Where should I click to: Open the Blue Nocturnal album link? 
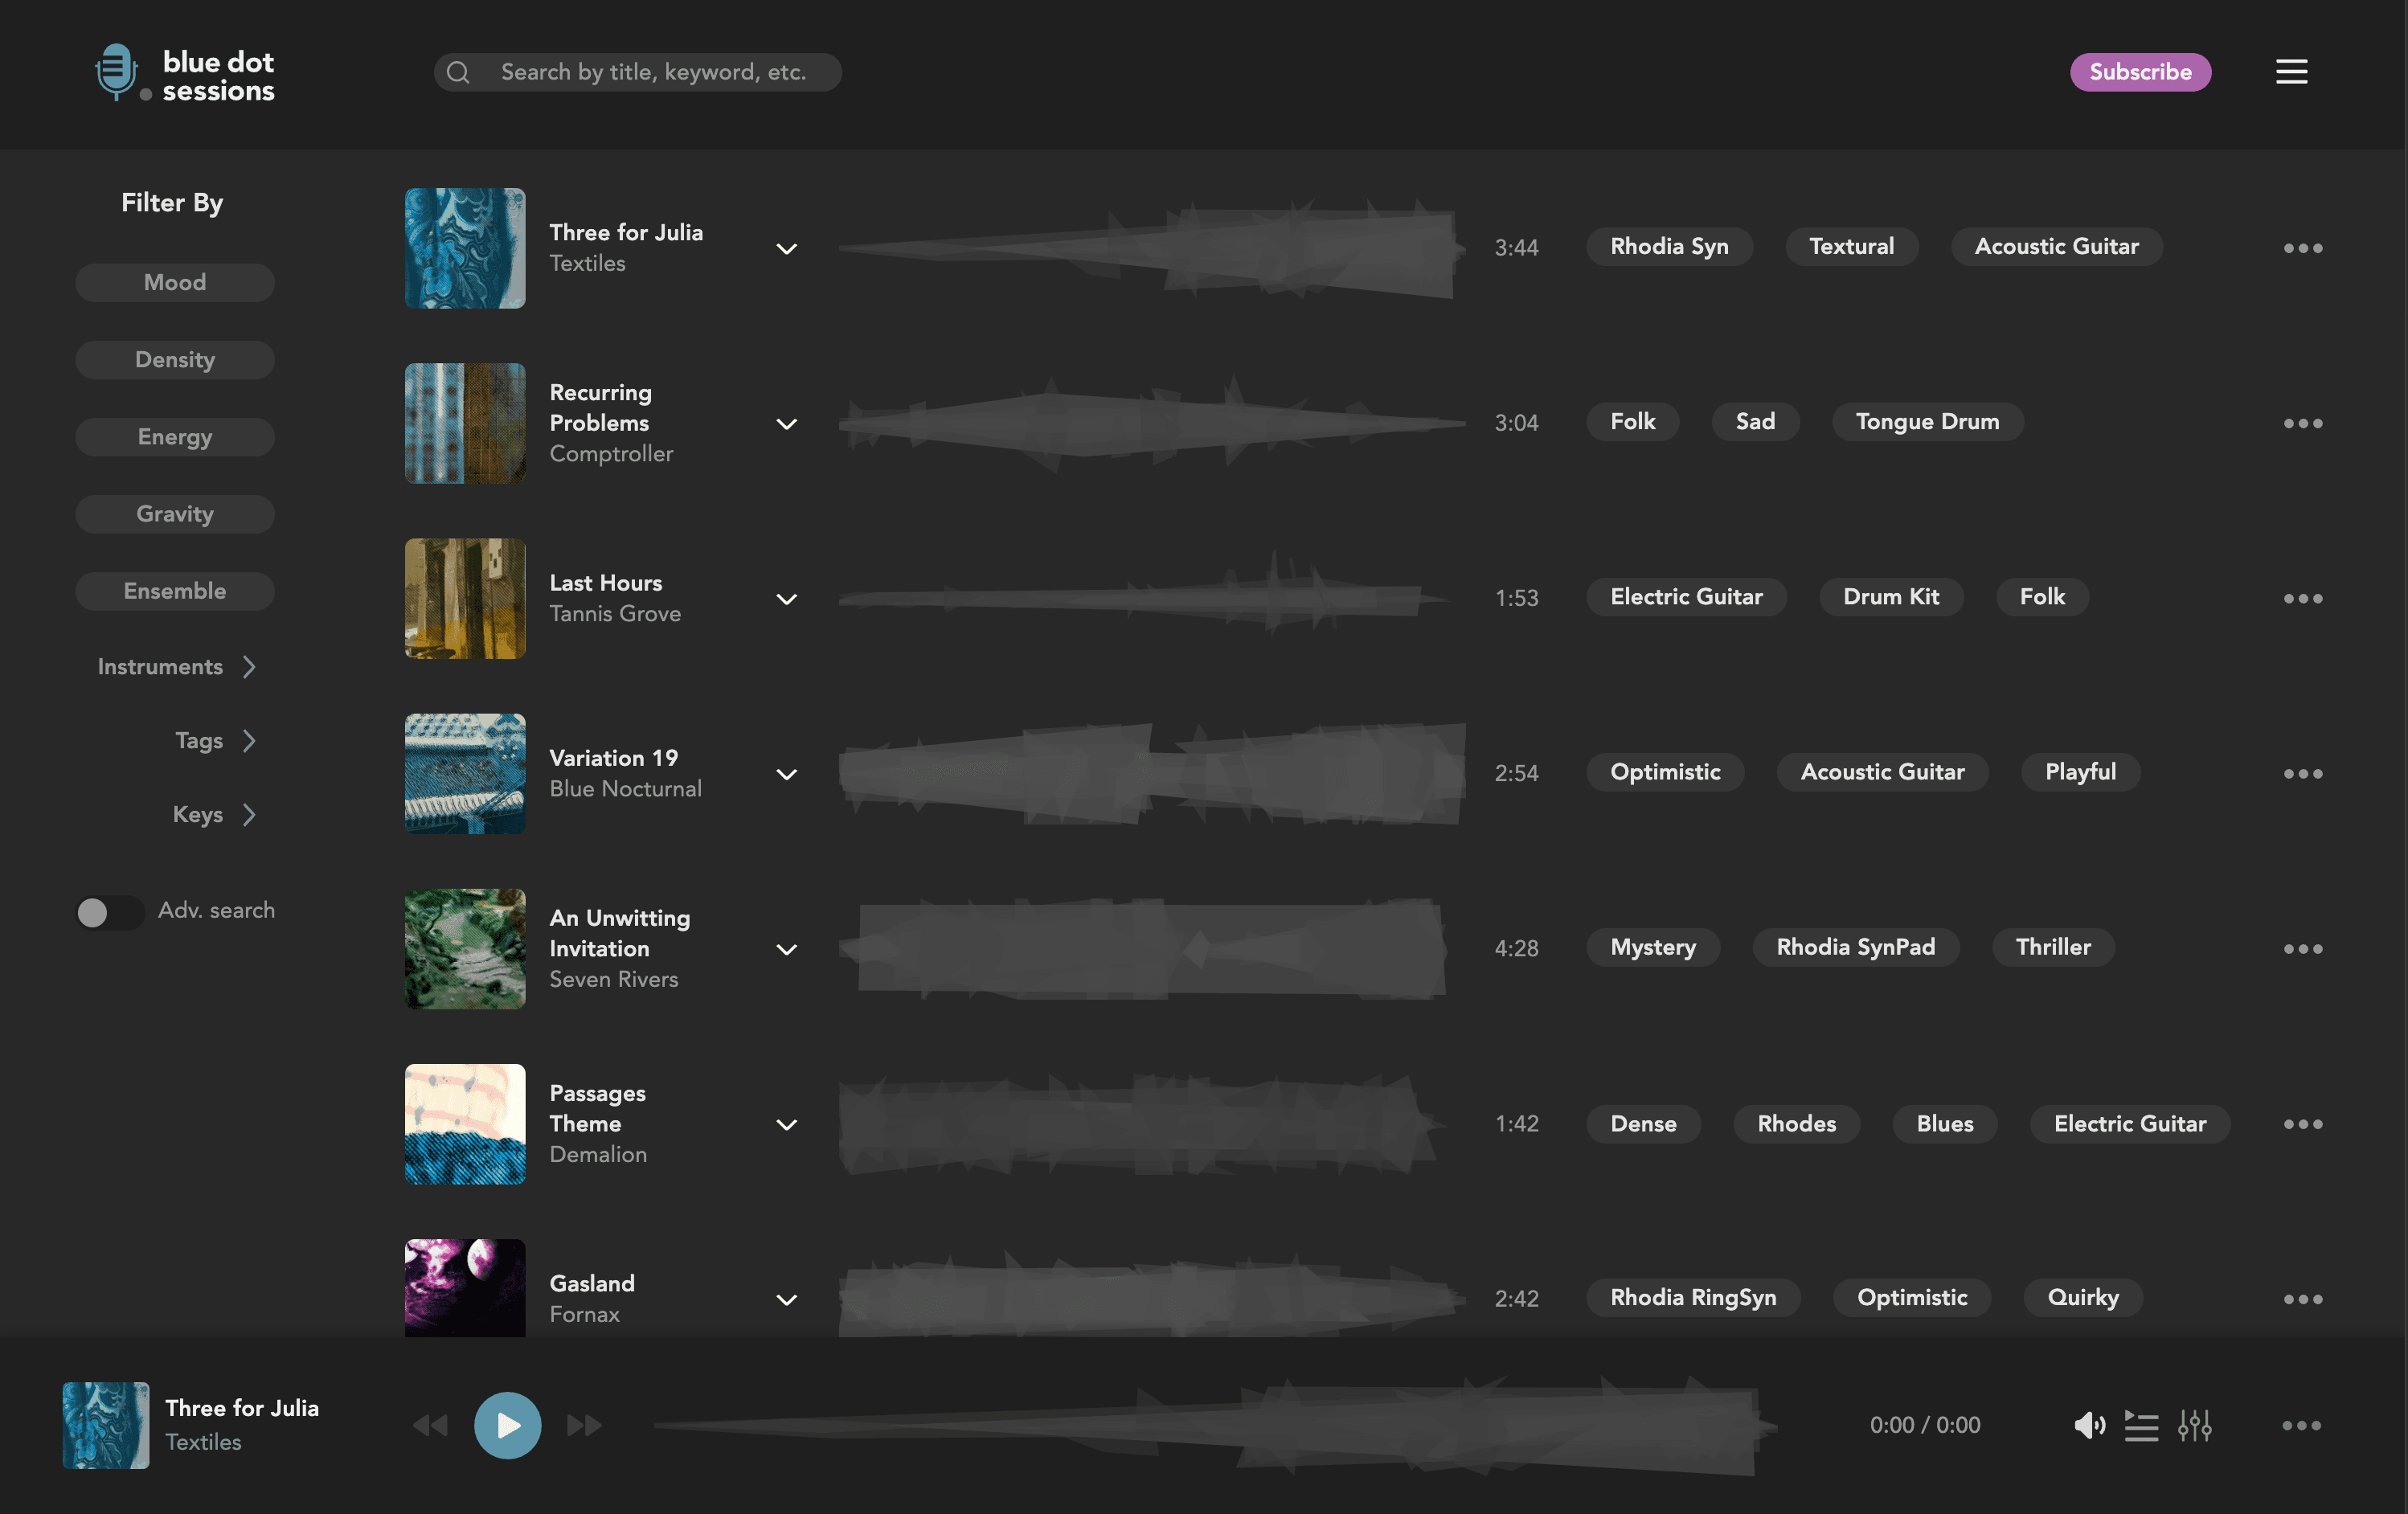point(626,789)
